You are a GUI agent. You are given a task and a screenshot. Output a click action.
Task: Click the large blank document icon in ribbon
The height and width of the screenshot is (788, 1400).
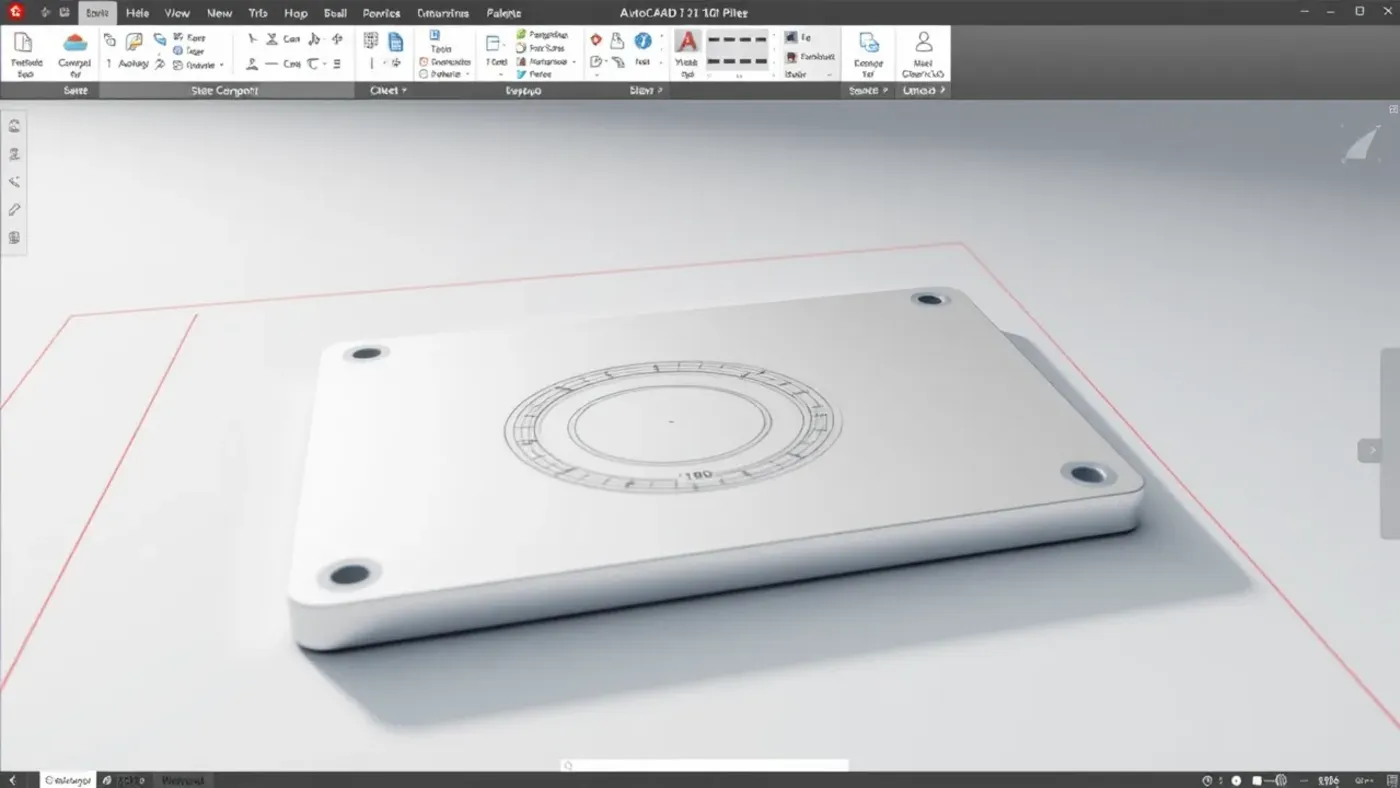(23, 42)
